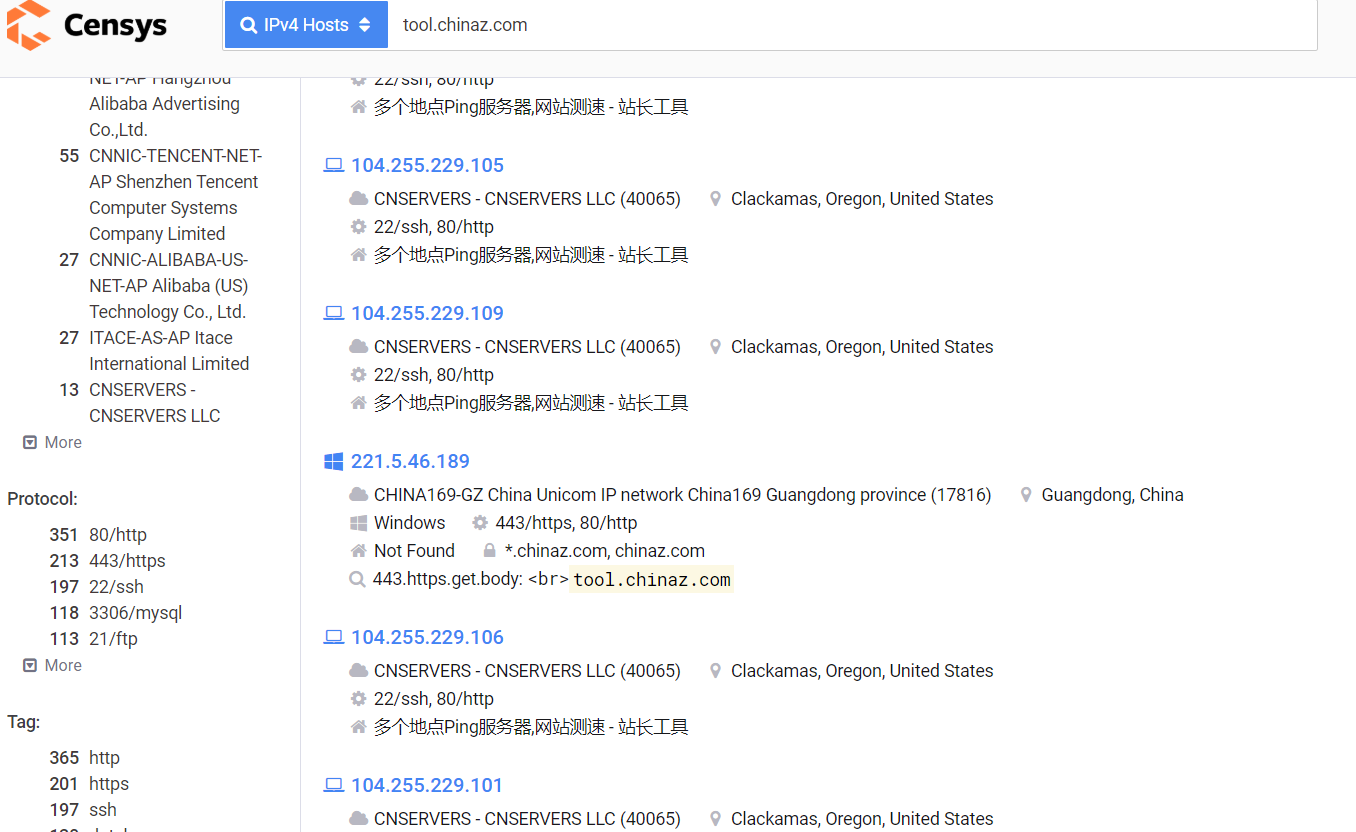Click Windows icon beside 221.5.46.189
1356x832 pixels.
334,461
